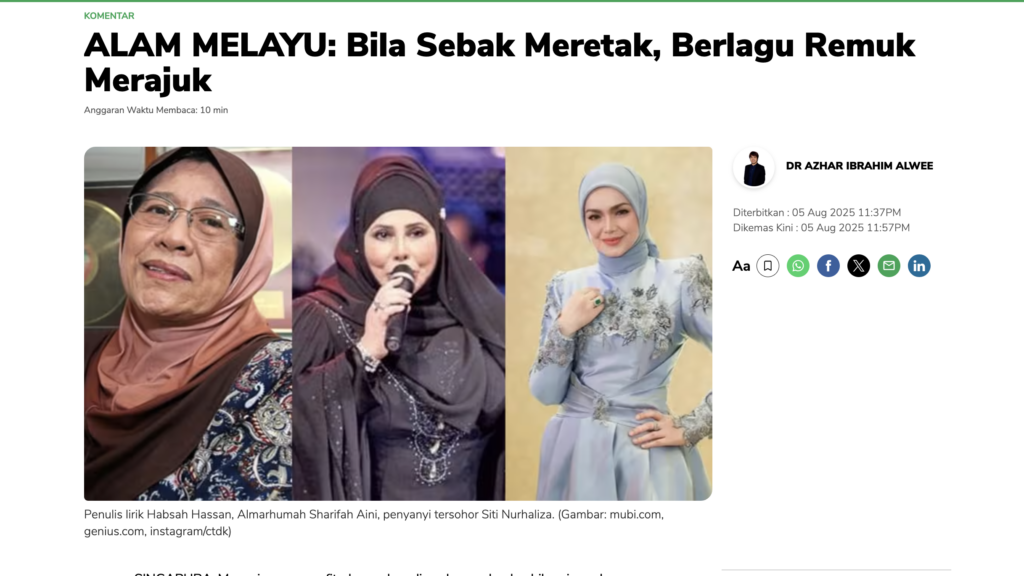This screenshot has height=576, width=1024.
Task: Share article on LinkedIn
Action: click(x=919, y=266)
